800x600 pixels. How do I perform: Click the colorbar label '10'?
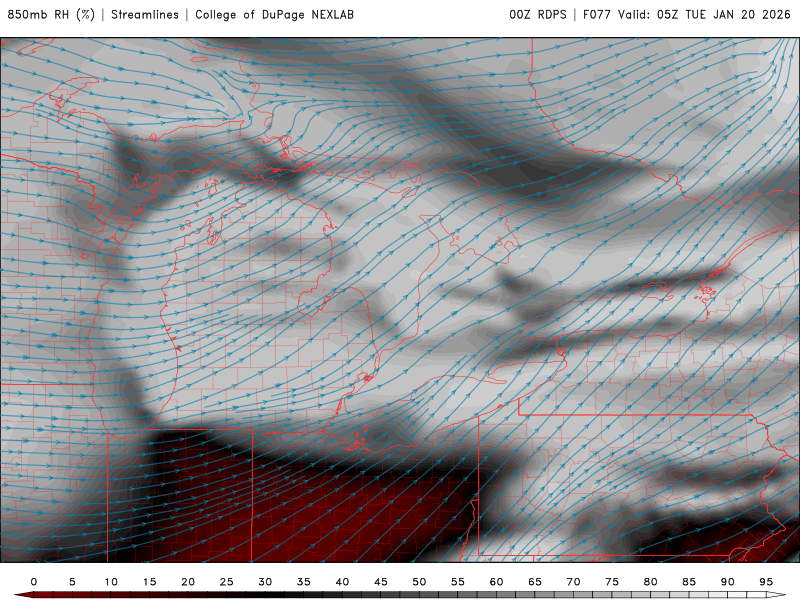pyautogui.click(x=111, y=582)
